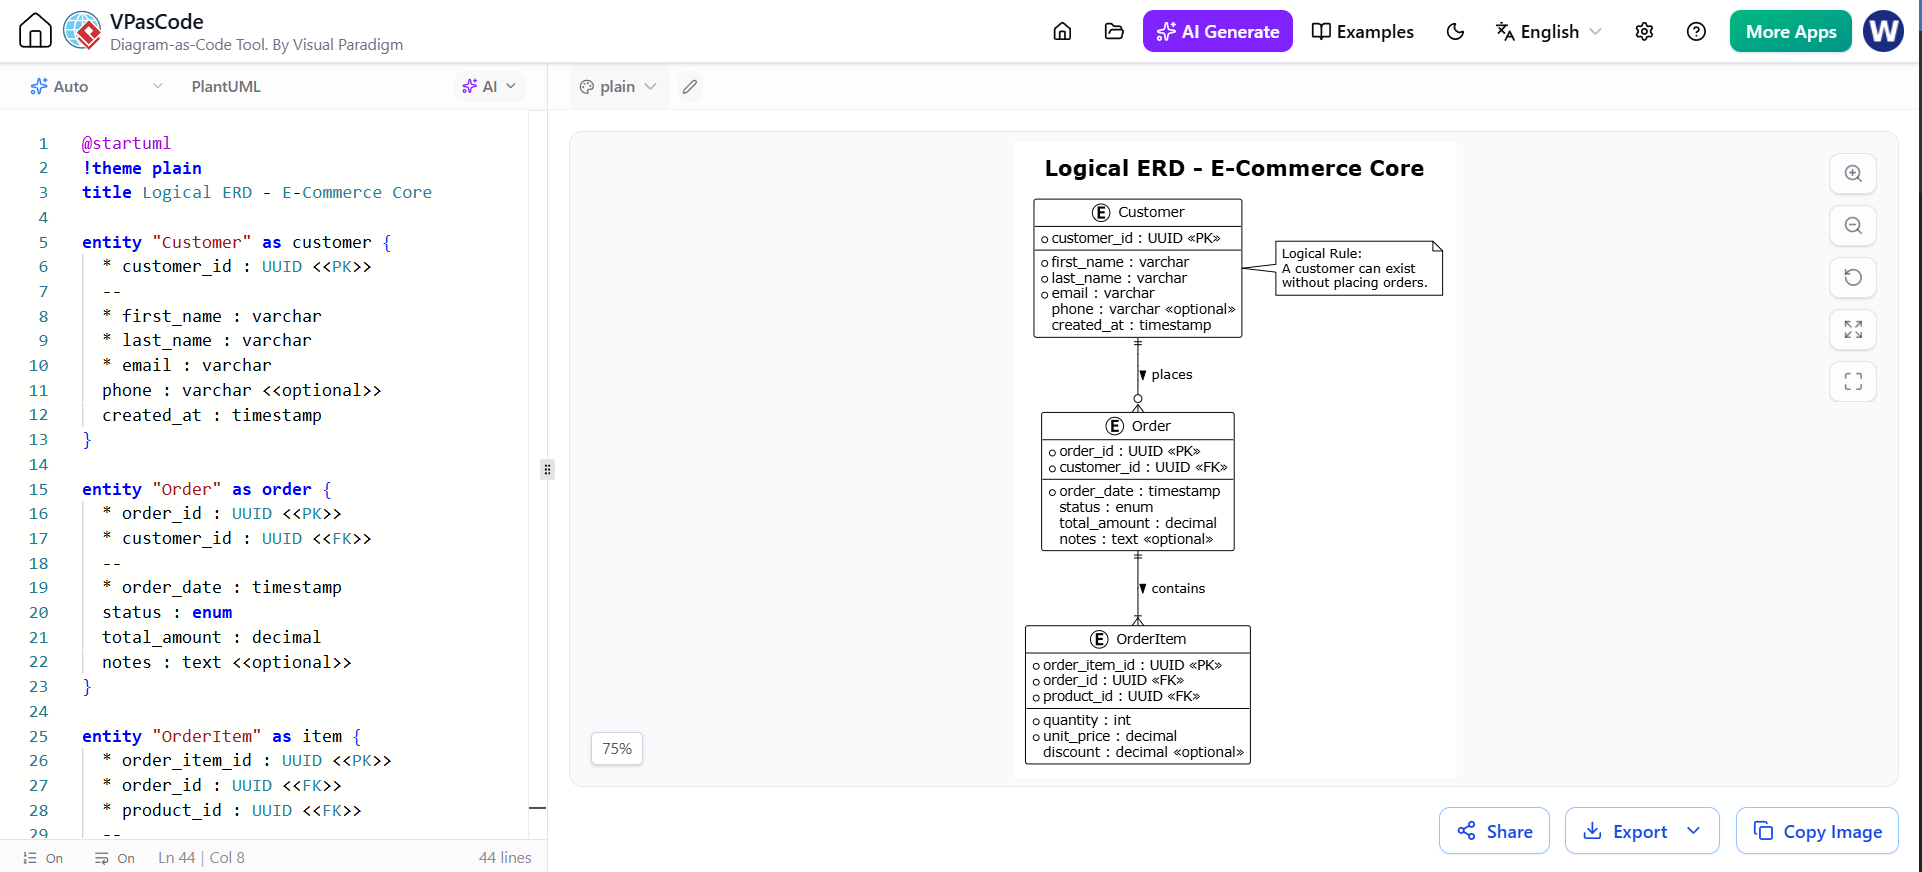Viewport: 1922px width, 872px height.
Task: Click the 'created_at : timestamp' code line
Action: click(x=212, y=415)
